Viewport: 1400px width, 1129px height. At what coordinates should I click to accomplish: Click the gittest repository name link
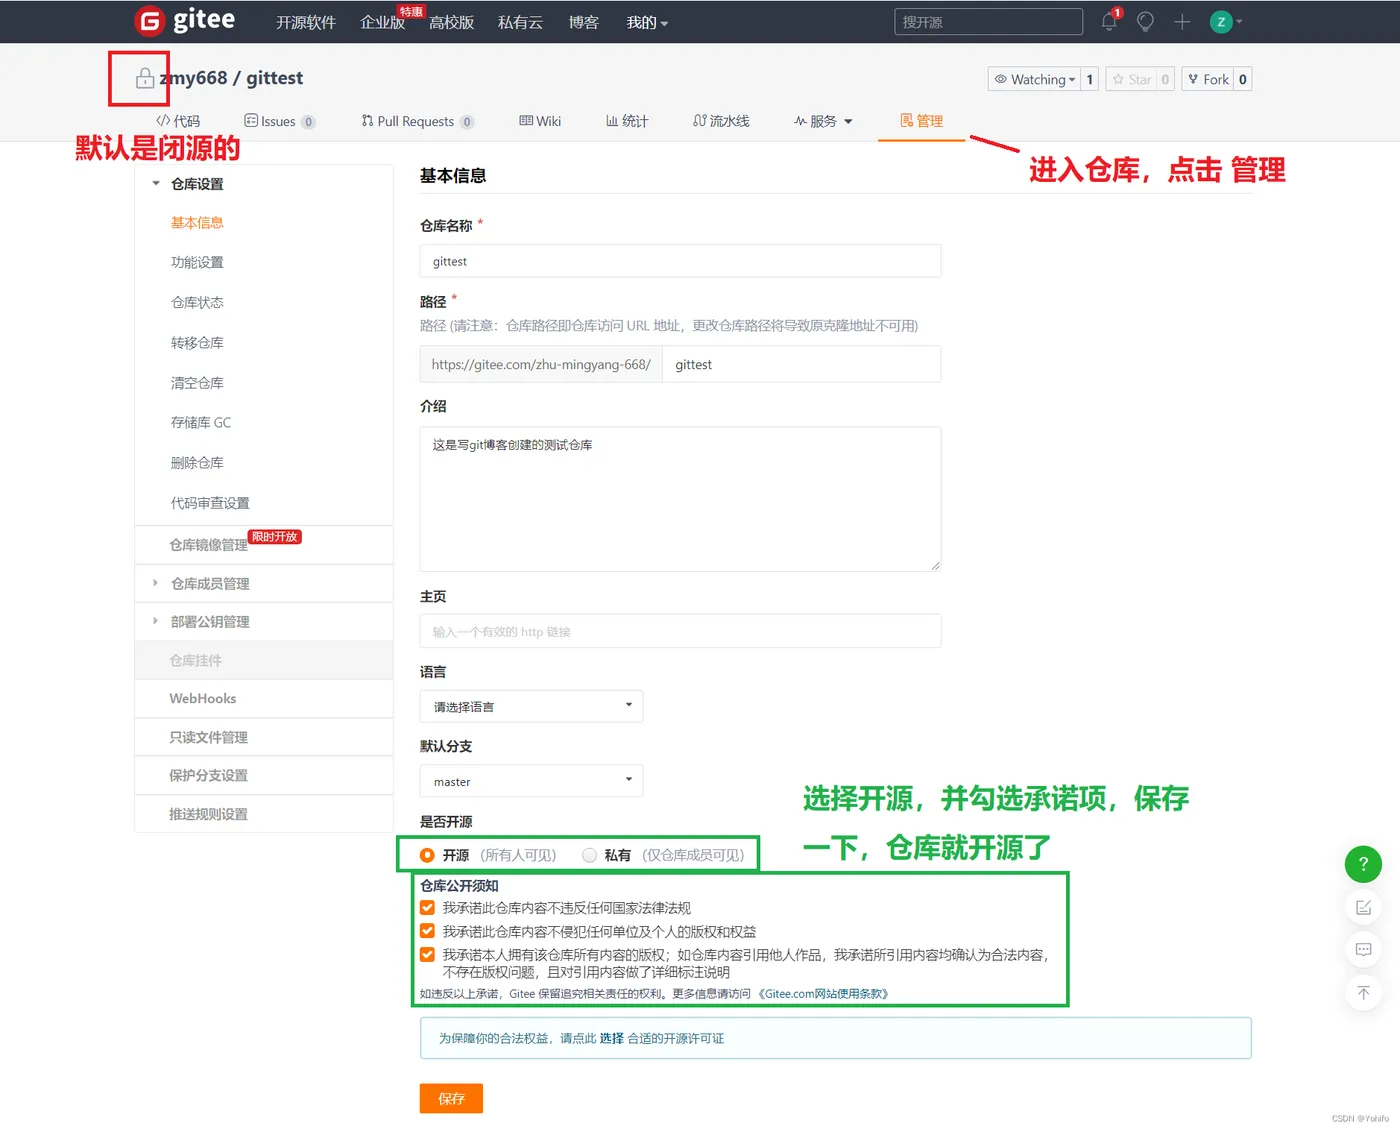click(274, 78)
